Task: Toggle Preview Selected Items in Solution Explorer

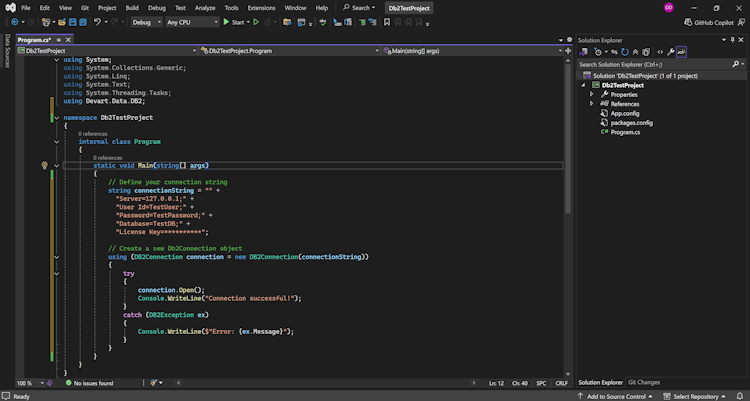Action: 681,50
